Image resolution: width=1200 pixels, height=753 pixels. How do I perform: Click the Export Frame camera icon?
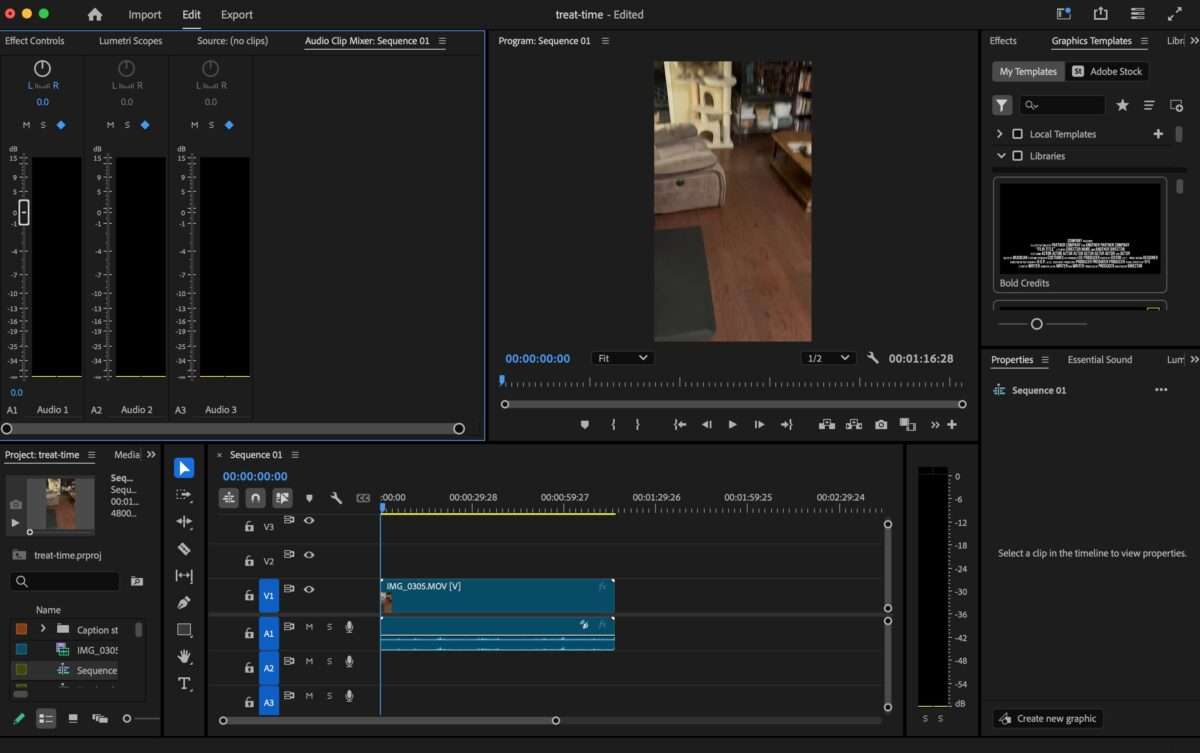pyautogui.click(x=880, y=425)
